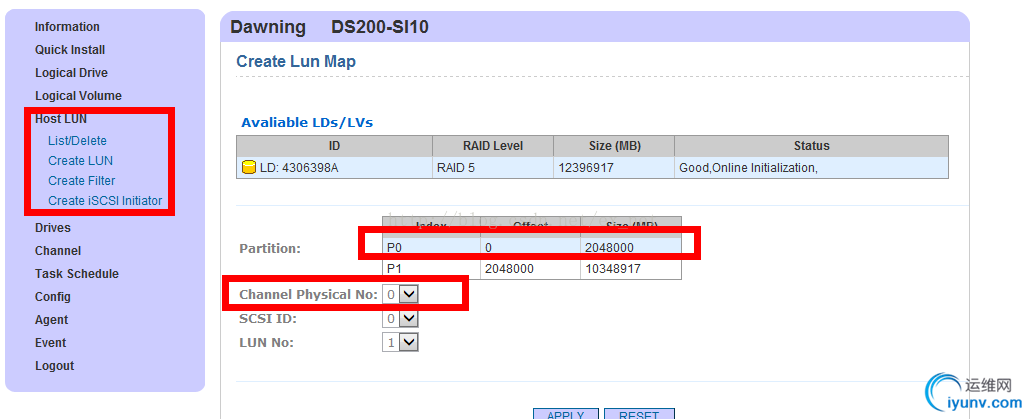Select partition row P0

(532, 249)
